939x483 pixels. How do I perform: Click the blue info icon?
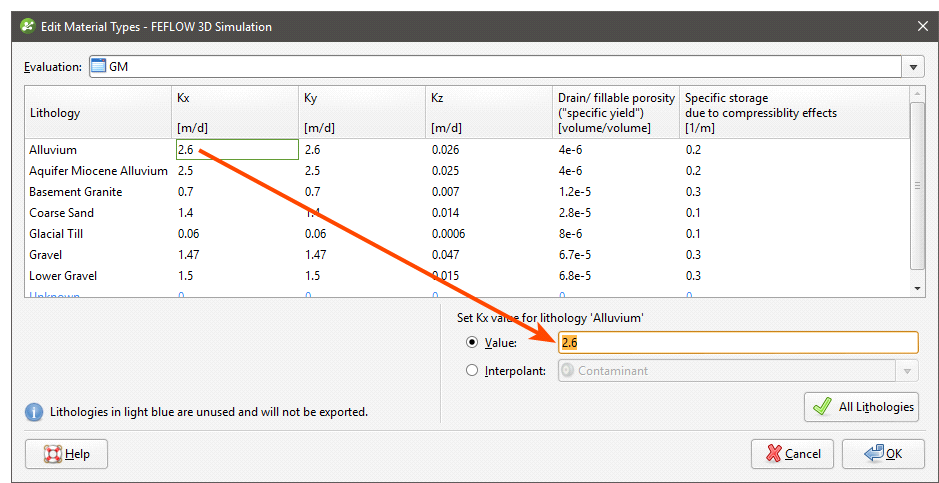coord(34,411)
